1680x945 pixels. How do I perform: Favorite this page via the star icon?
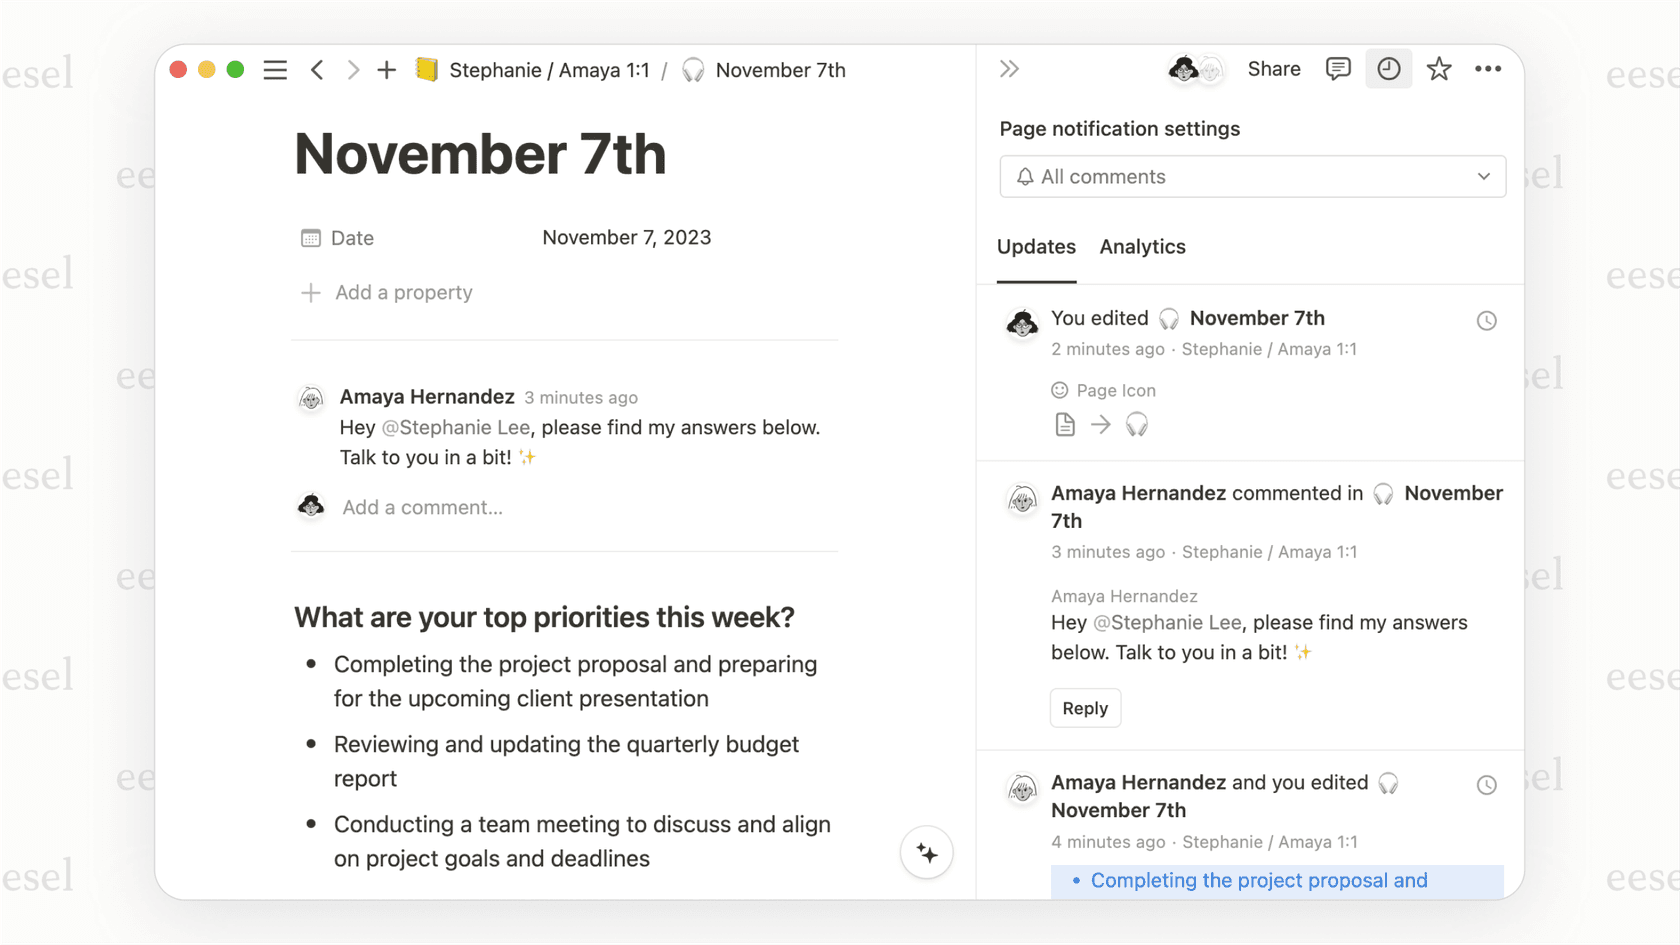pyautogui.click(x=1438, y=69)
